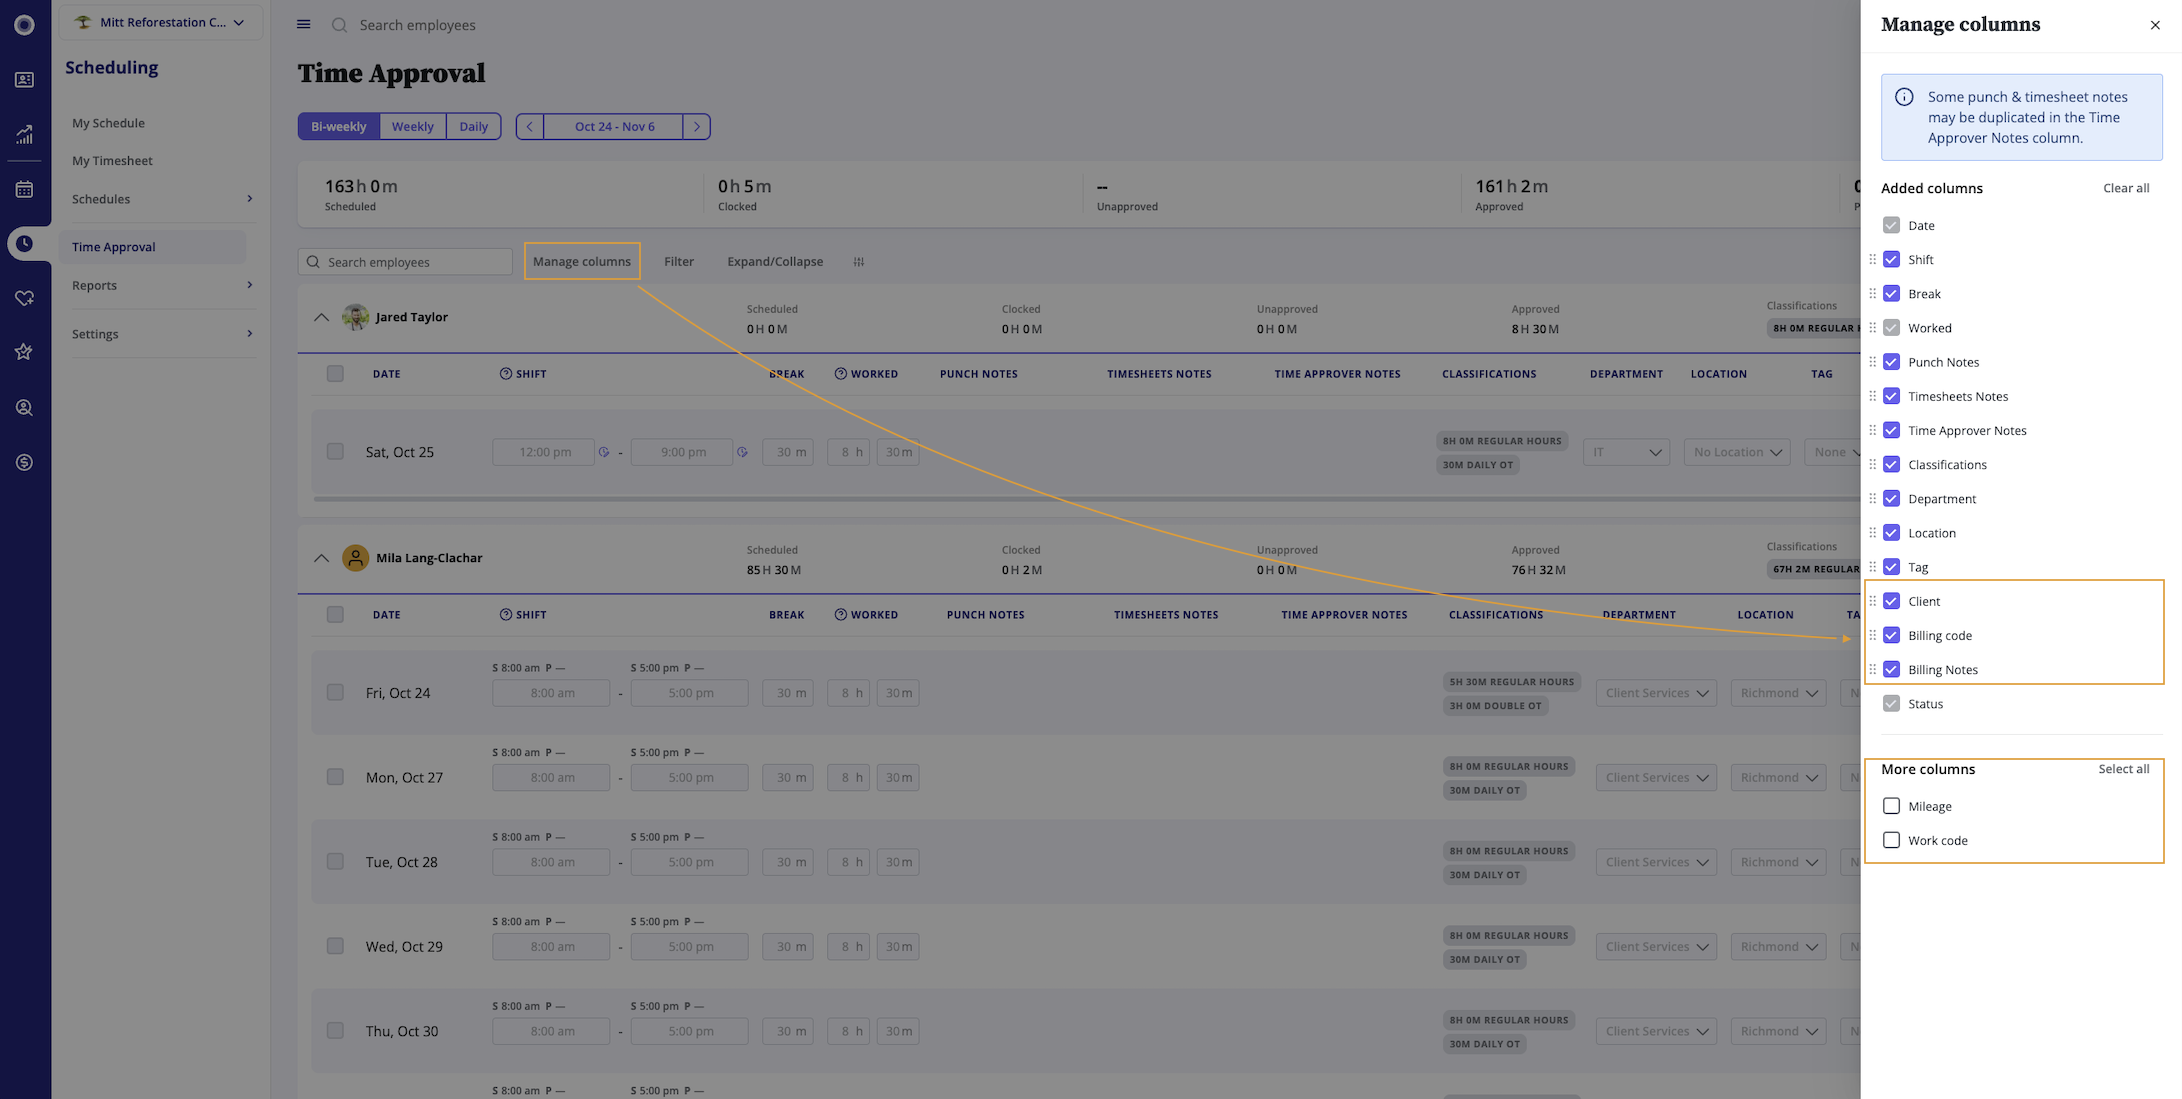Click Select all in More columns
The height and width of the screenshot is (1099, 2182).
pyautogui.click(x=2123, y=769)
